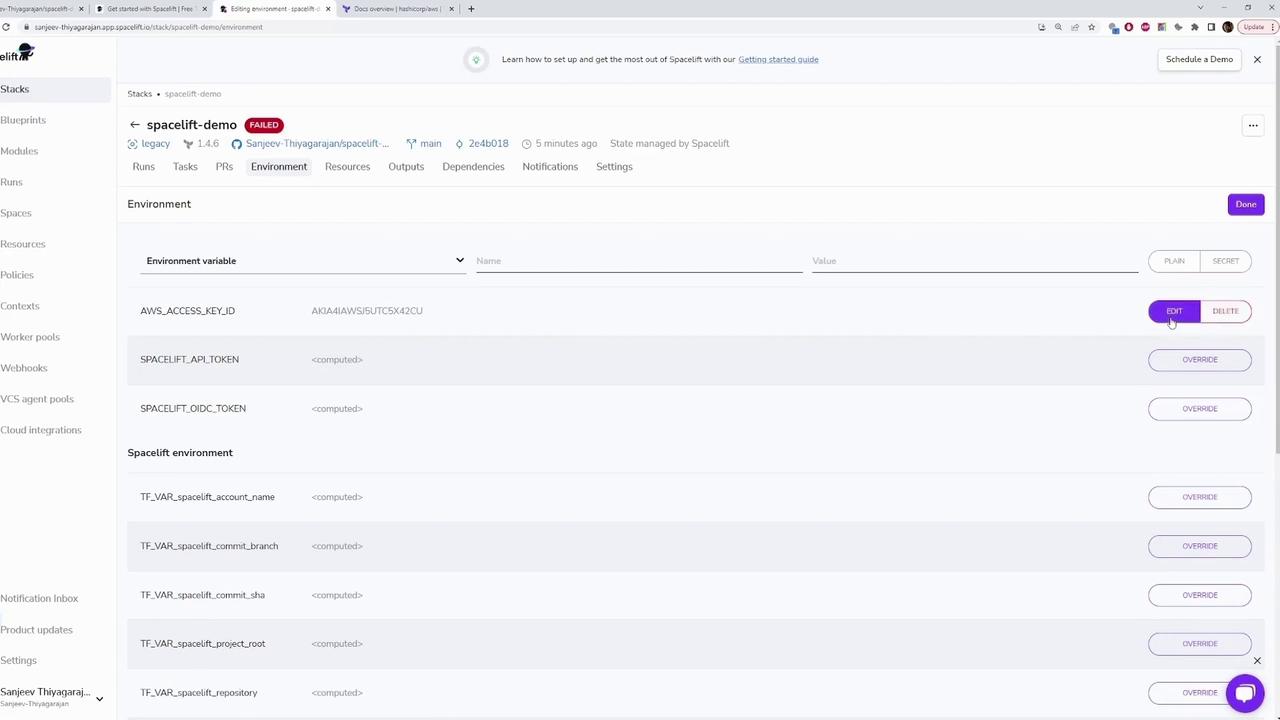Open the Environment variable type dropdown
This screenshot has height=720, width=1280.
tap(304, 261)
